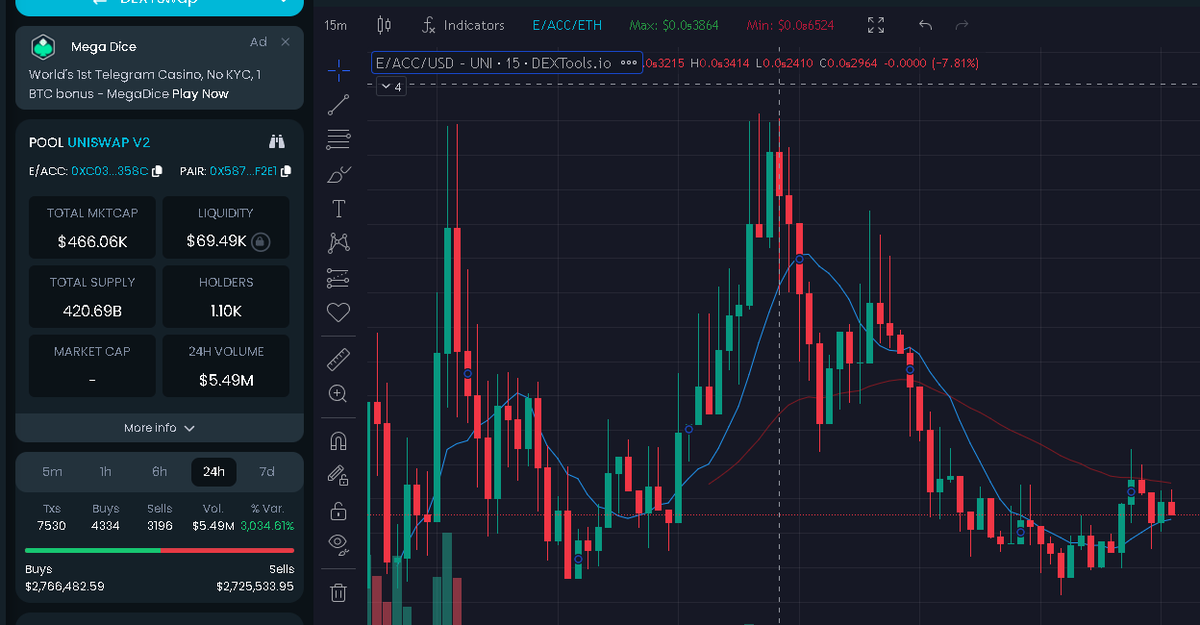This screenshot has height=625, width=1200.
Task: Select the 6h stats tab
Action: coord(160,472)
